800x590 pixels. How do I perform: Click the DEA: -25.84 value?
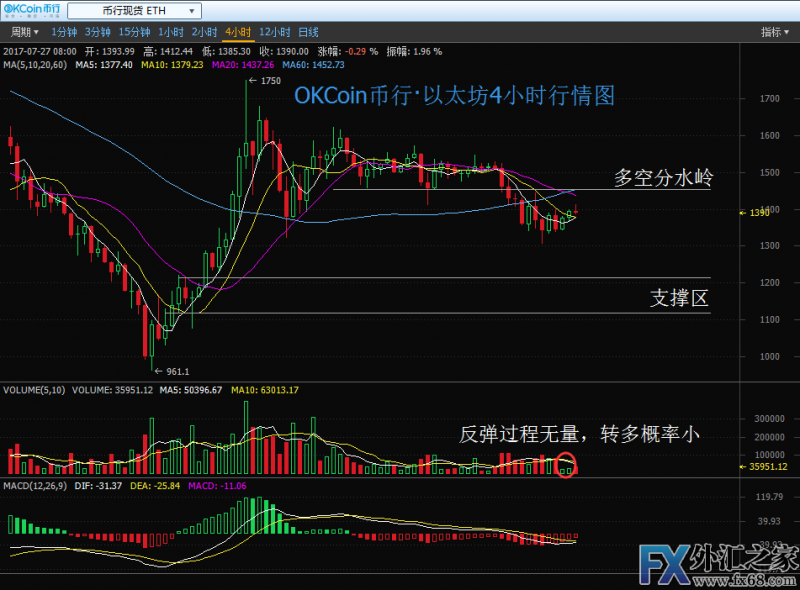155,486
